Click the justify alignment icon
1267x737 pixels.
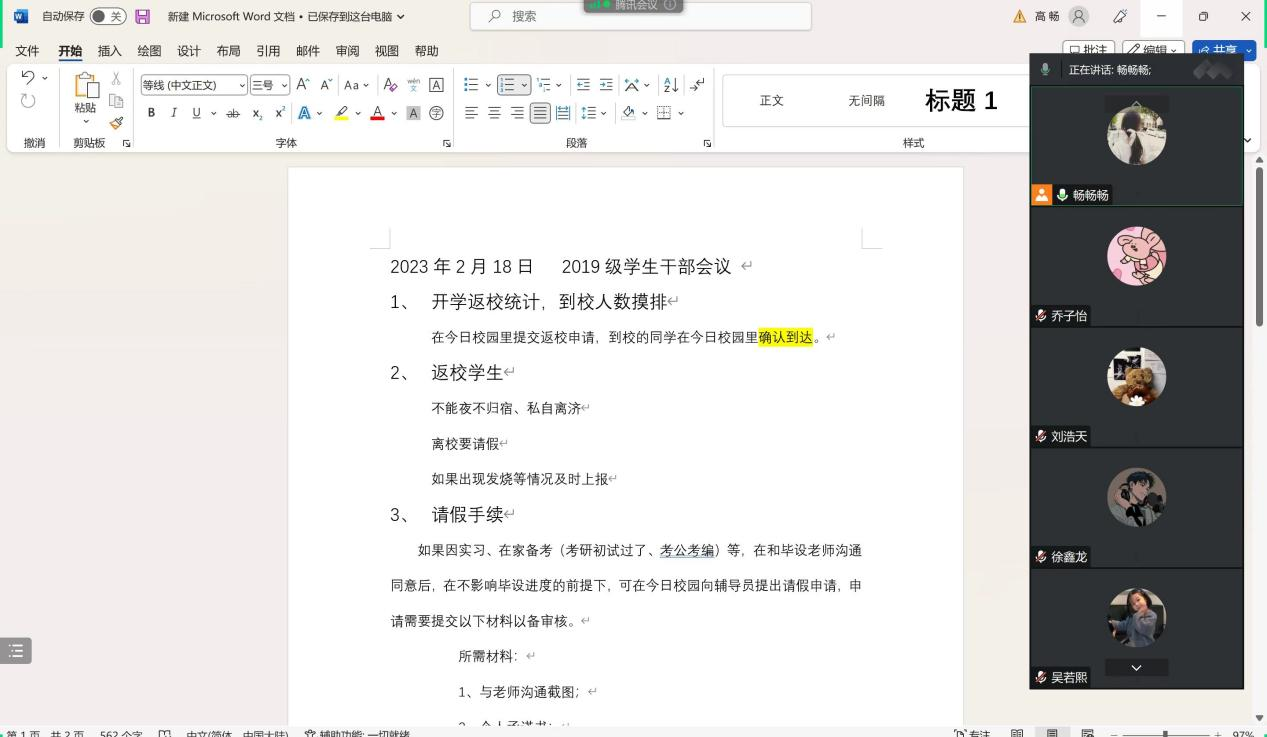click(540, 113)
